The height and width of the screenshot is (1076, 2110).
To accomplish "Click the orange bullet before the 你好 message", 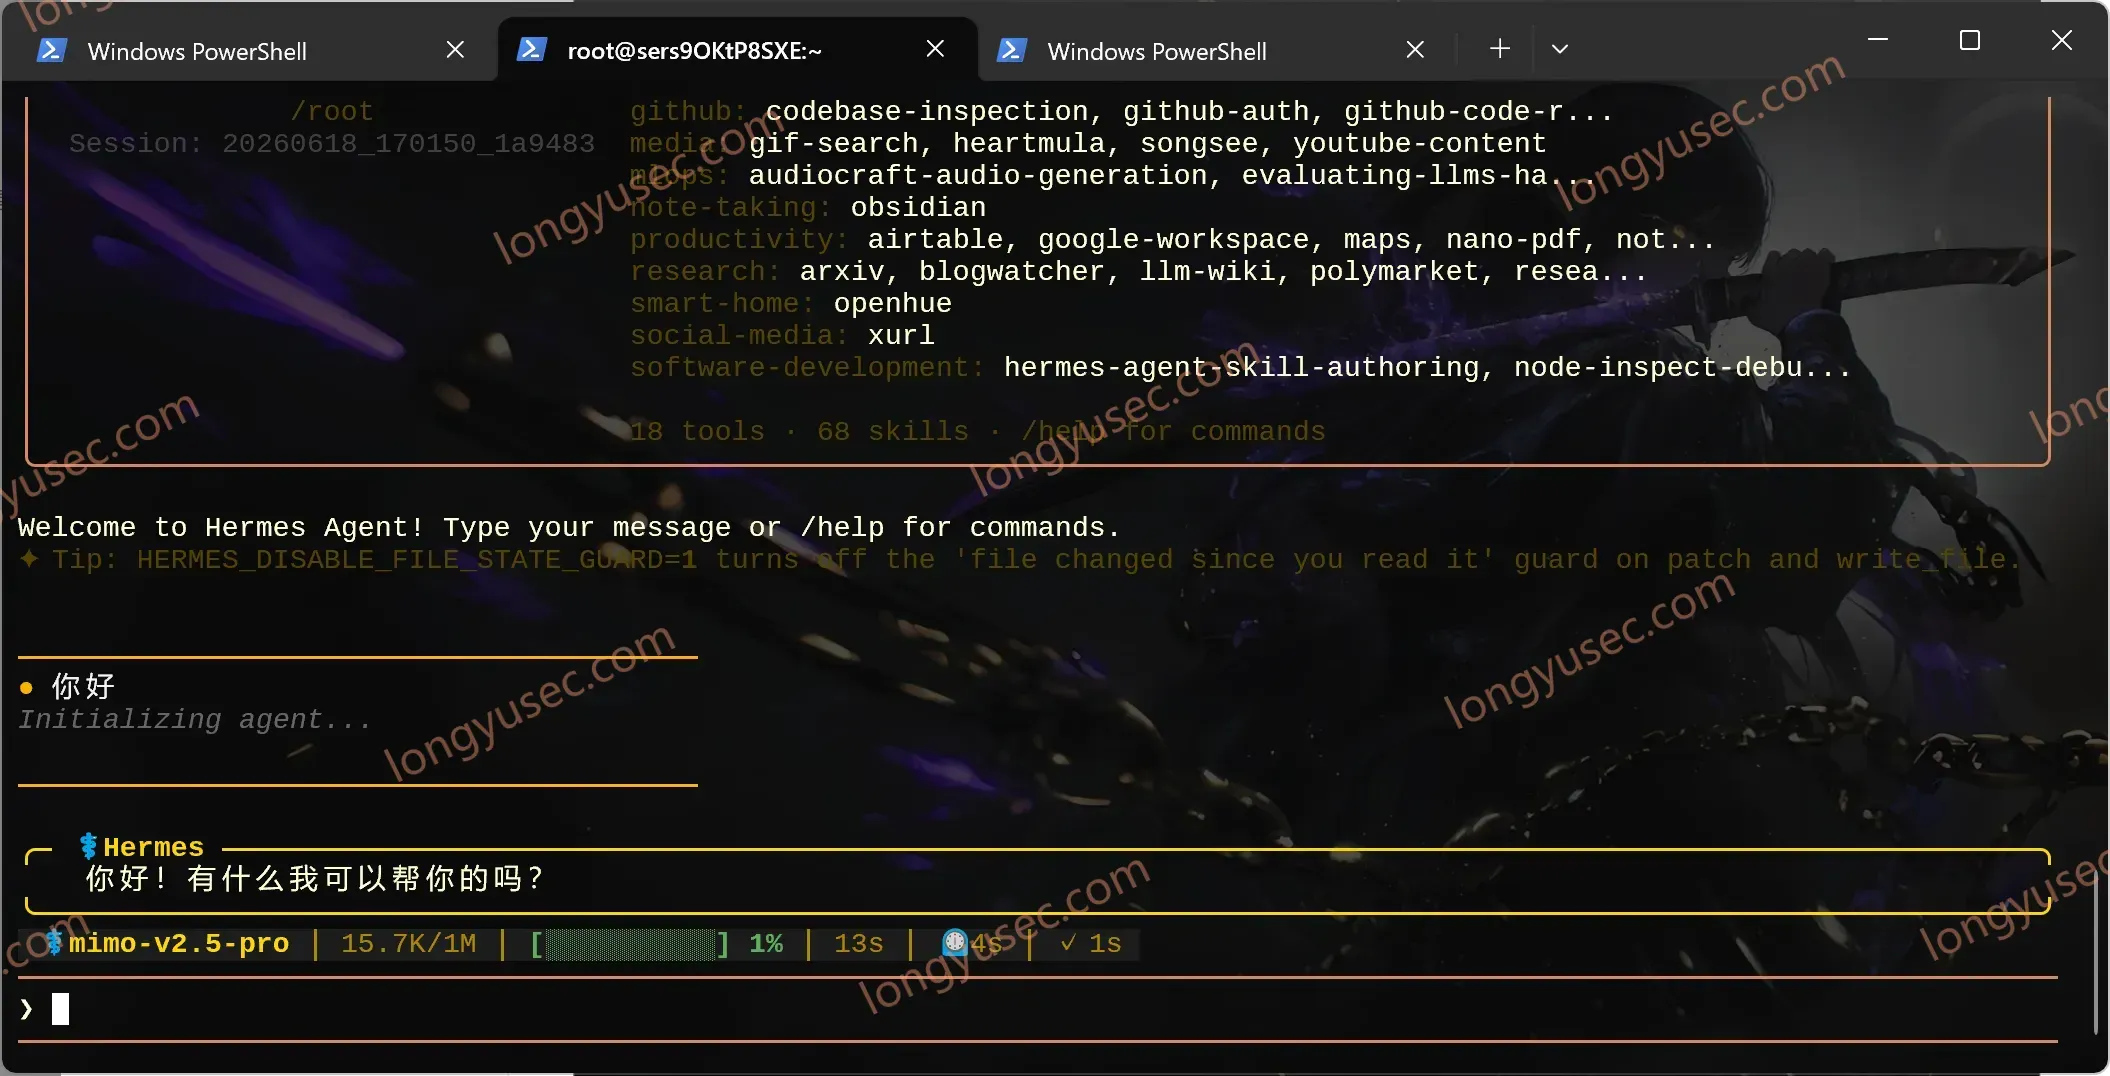I will pyautogui.click(x=27, y=687).
